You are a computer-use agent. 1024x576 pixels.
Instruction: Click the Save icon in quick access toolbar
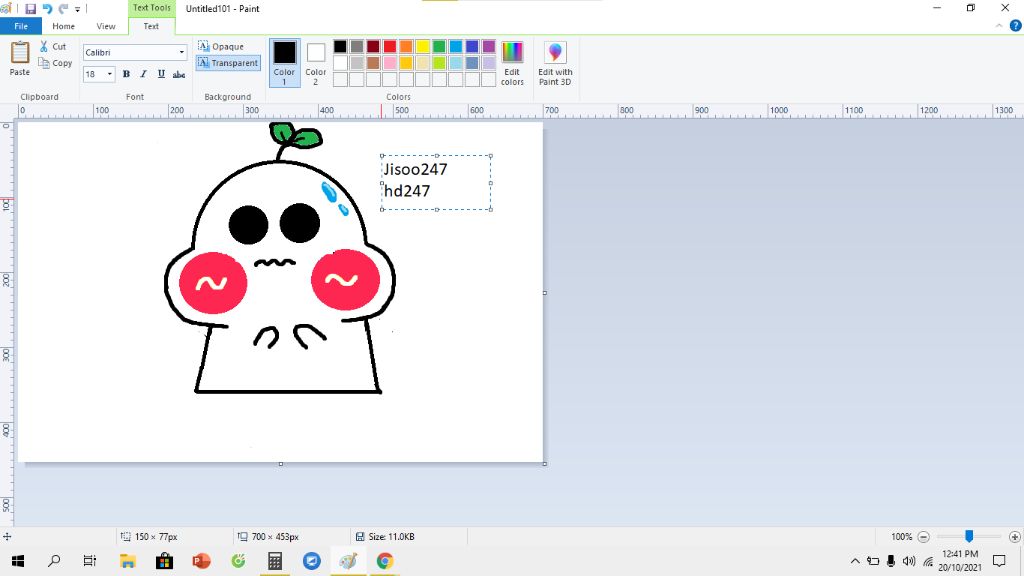31,9
